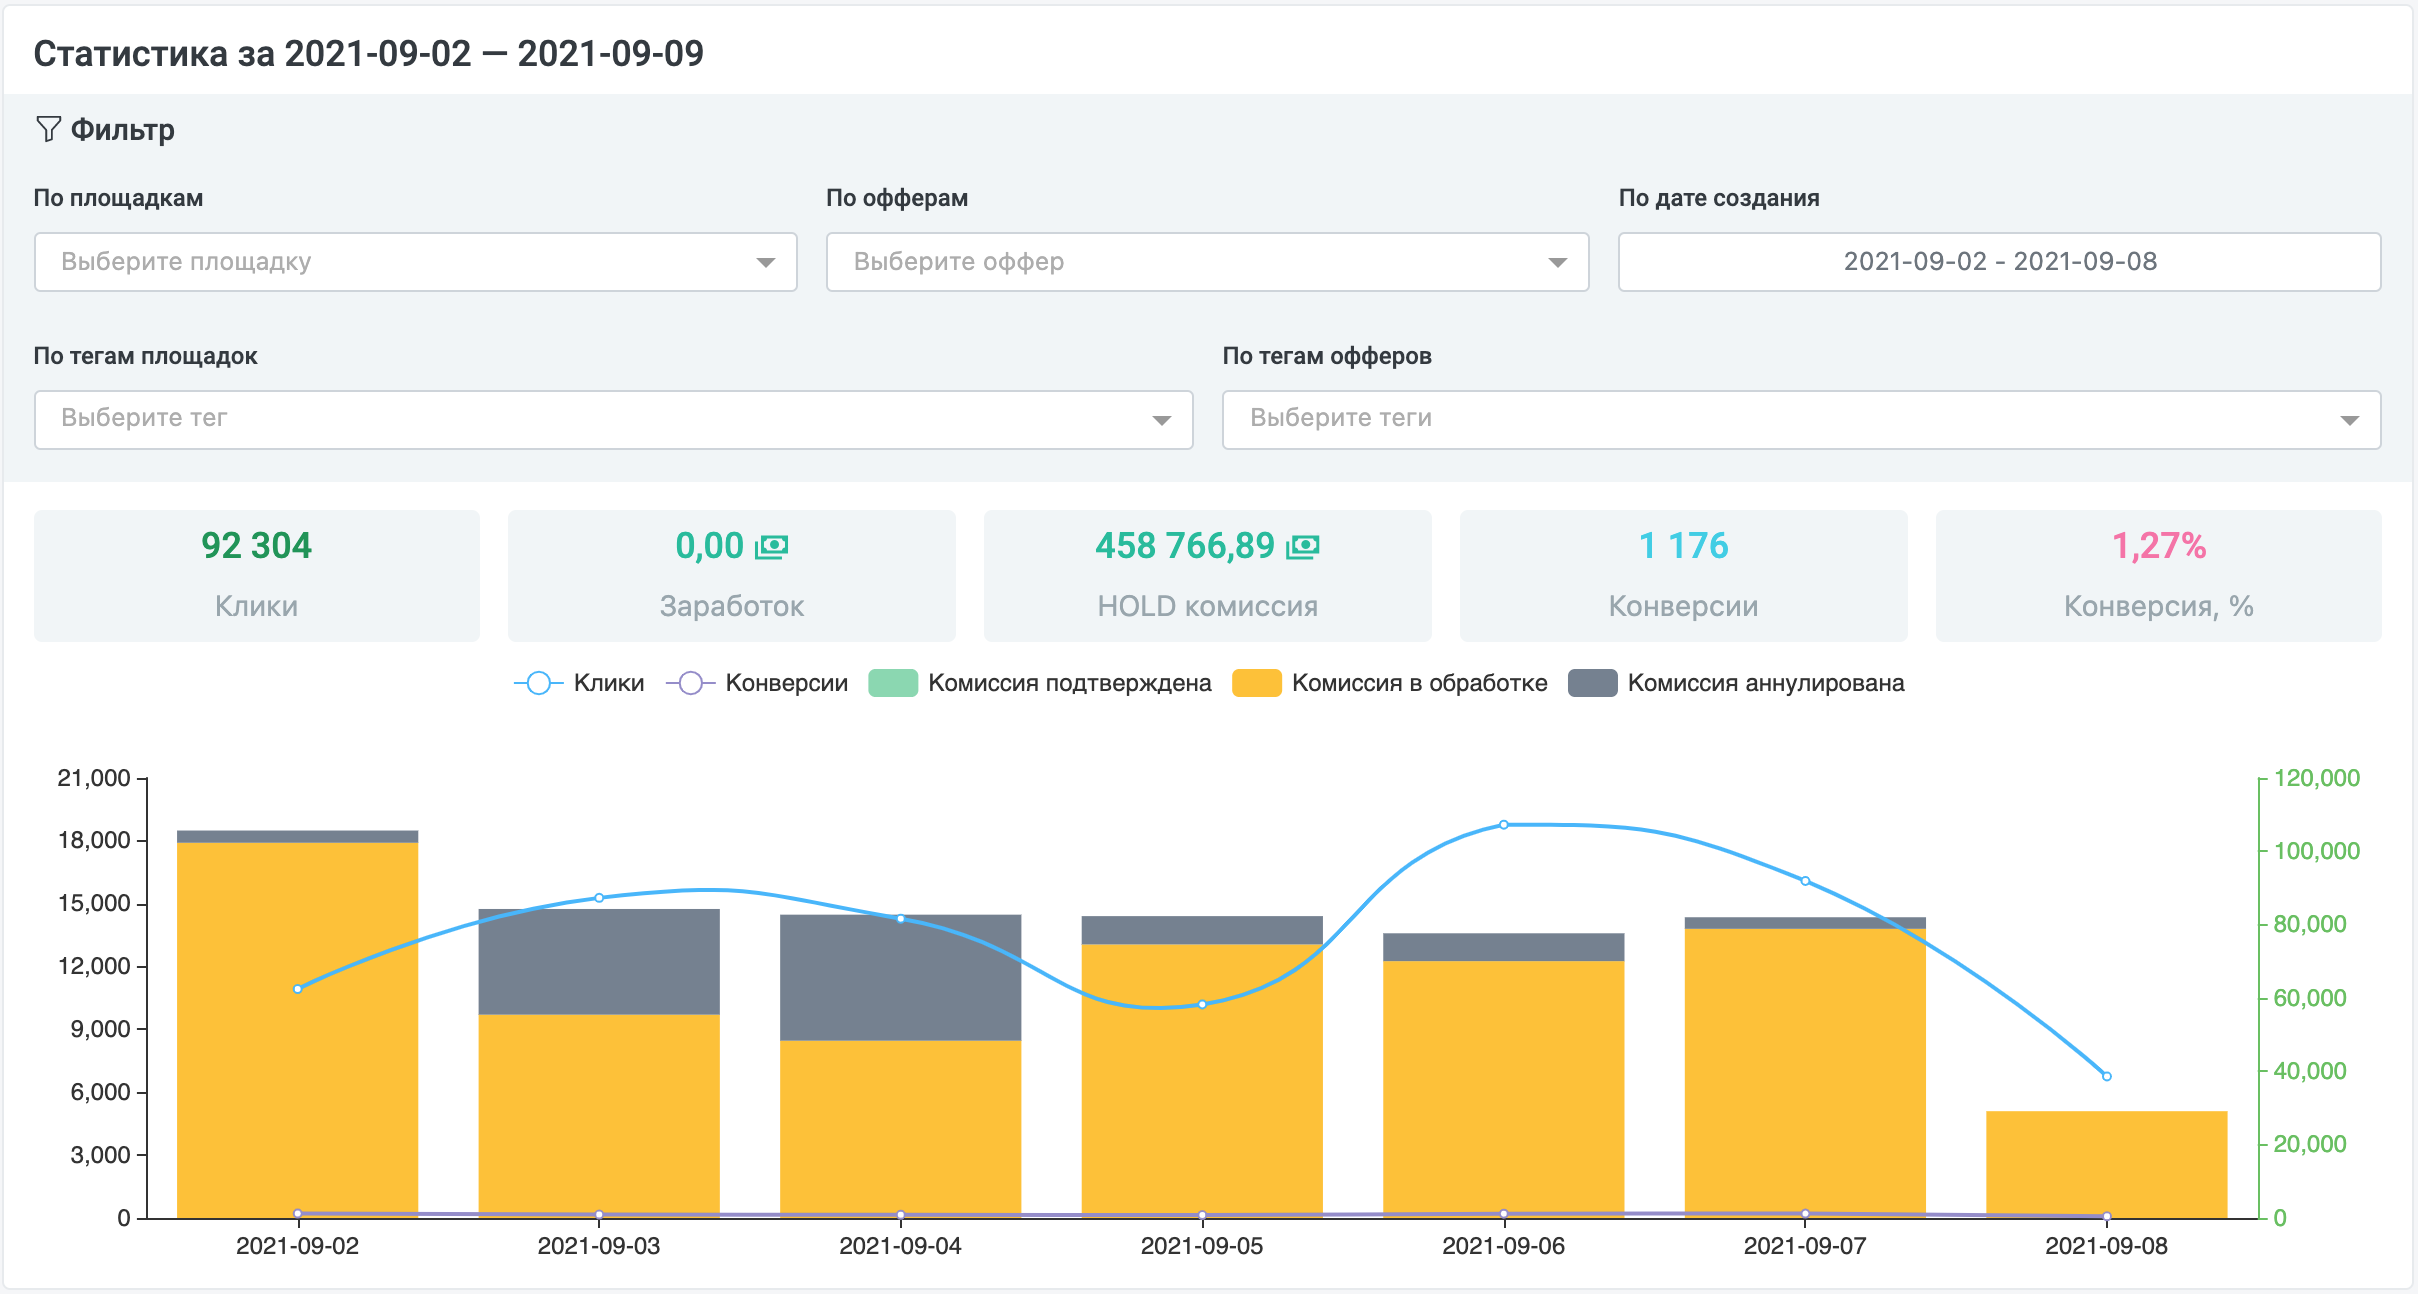This screenshot has height=1294, width=2418.
Task: Click the 1,27% 'Конверсия, %' stat card
Action: pyautogui.click(x=2159, y=576)
